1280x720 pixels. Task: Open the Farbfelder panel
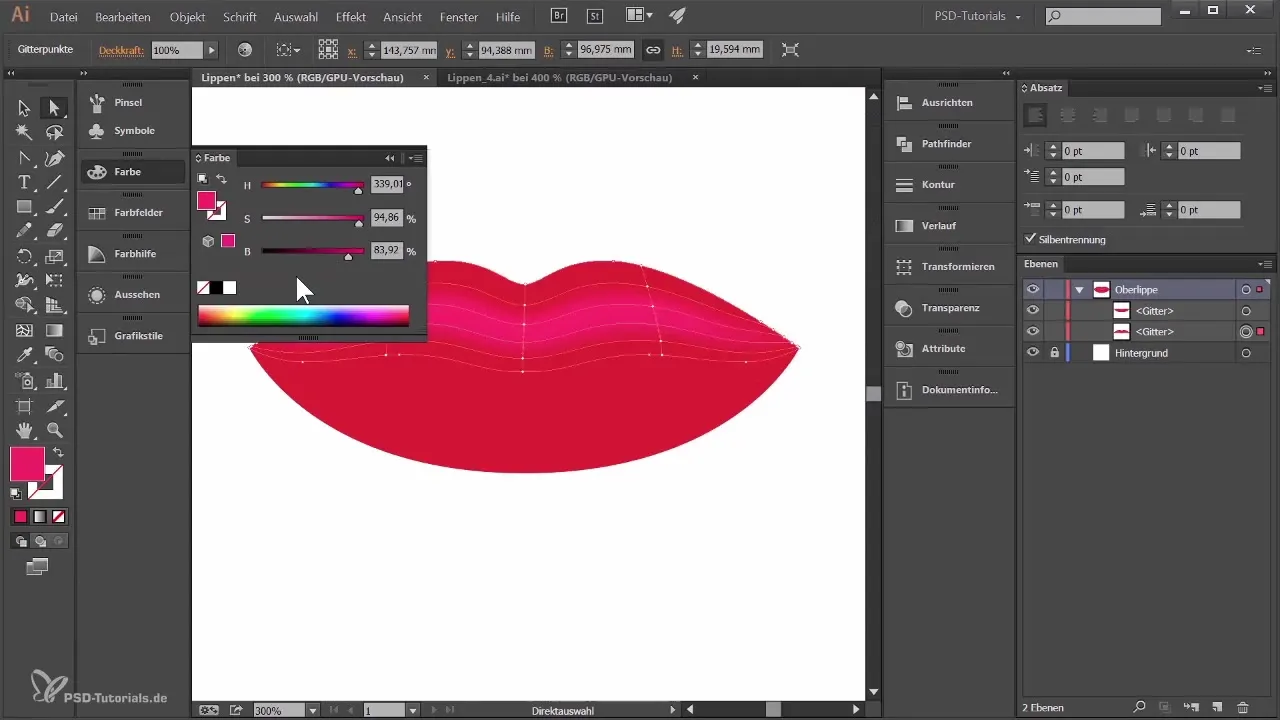coord(135,213)
